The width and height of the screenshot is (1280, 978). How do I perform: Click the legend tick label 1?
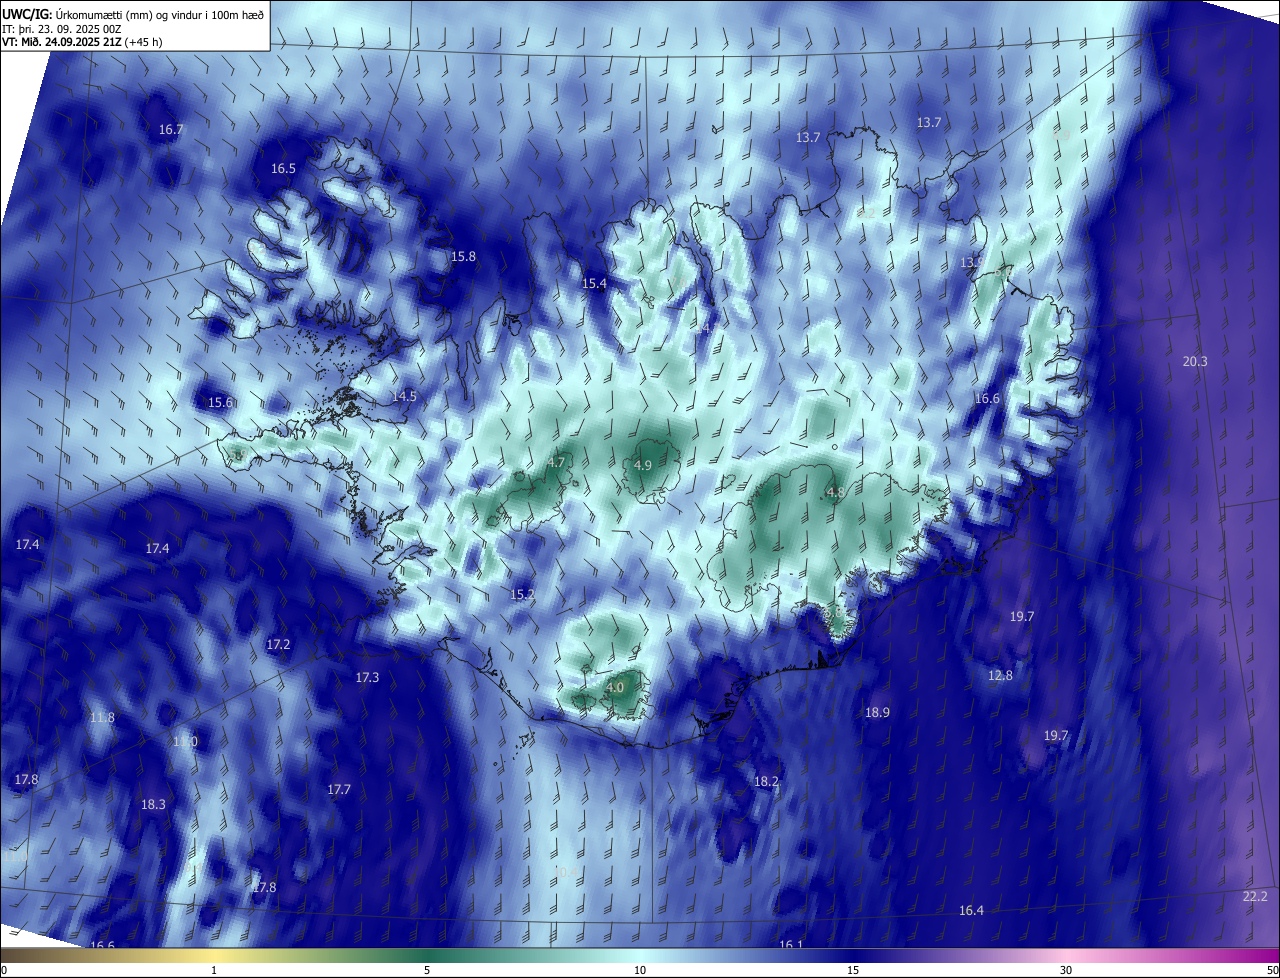[214, 970]
